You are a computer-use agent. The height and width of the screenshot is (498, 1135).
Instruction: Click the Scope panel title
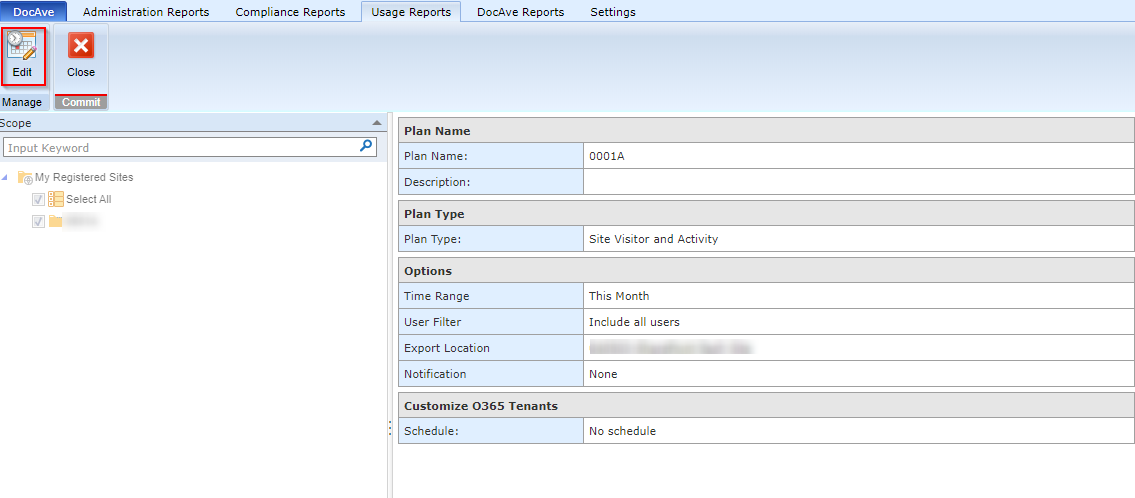pyautogui.click(x=15, y=123)
